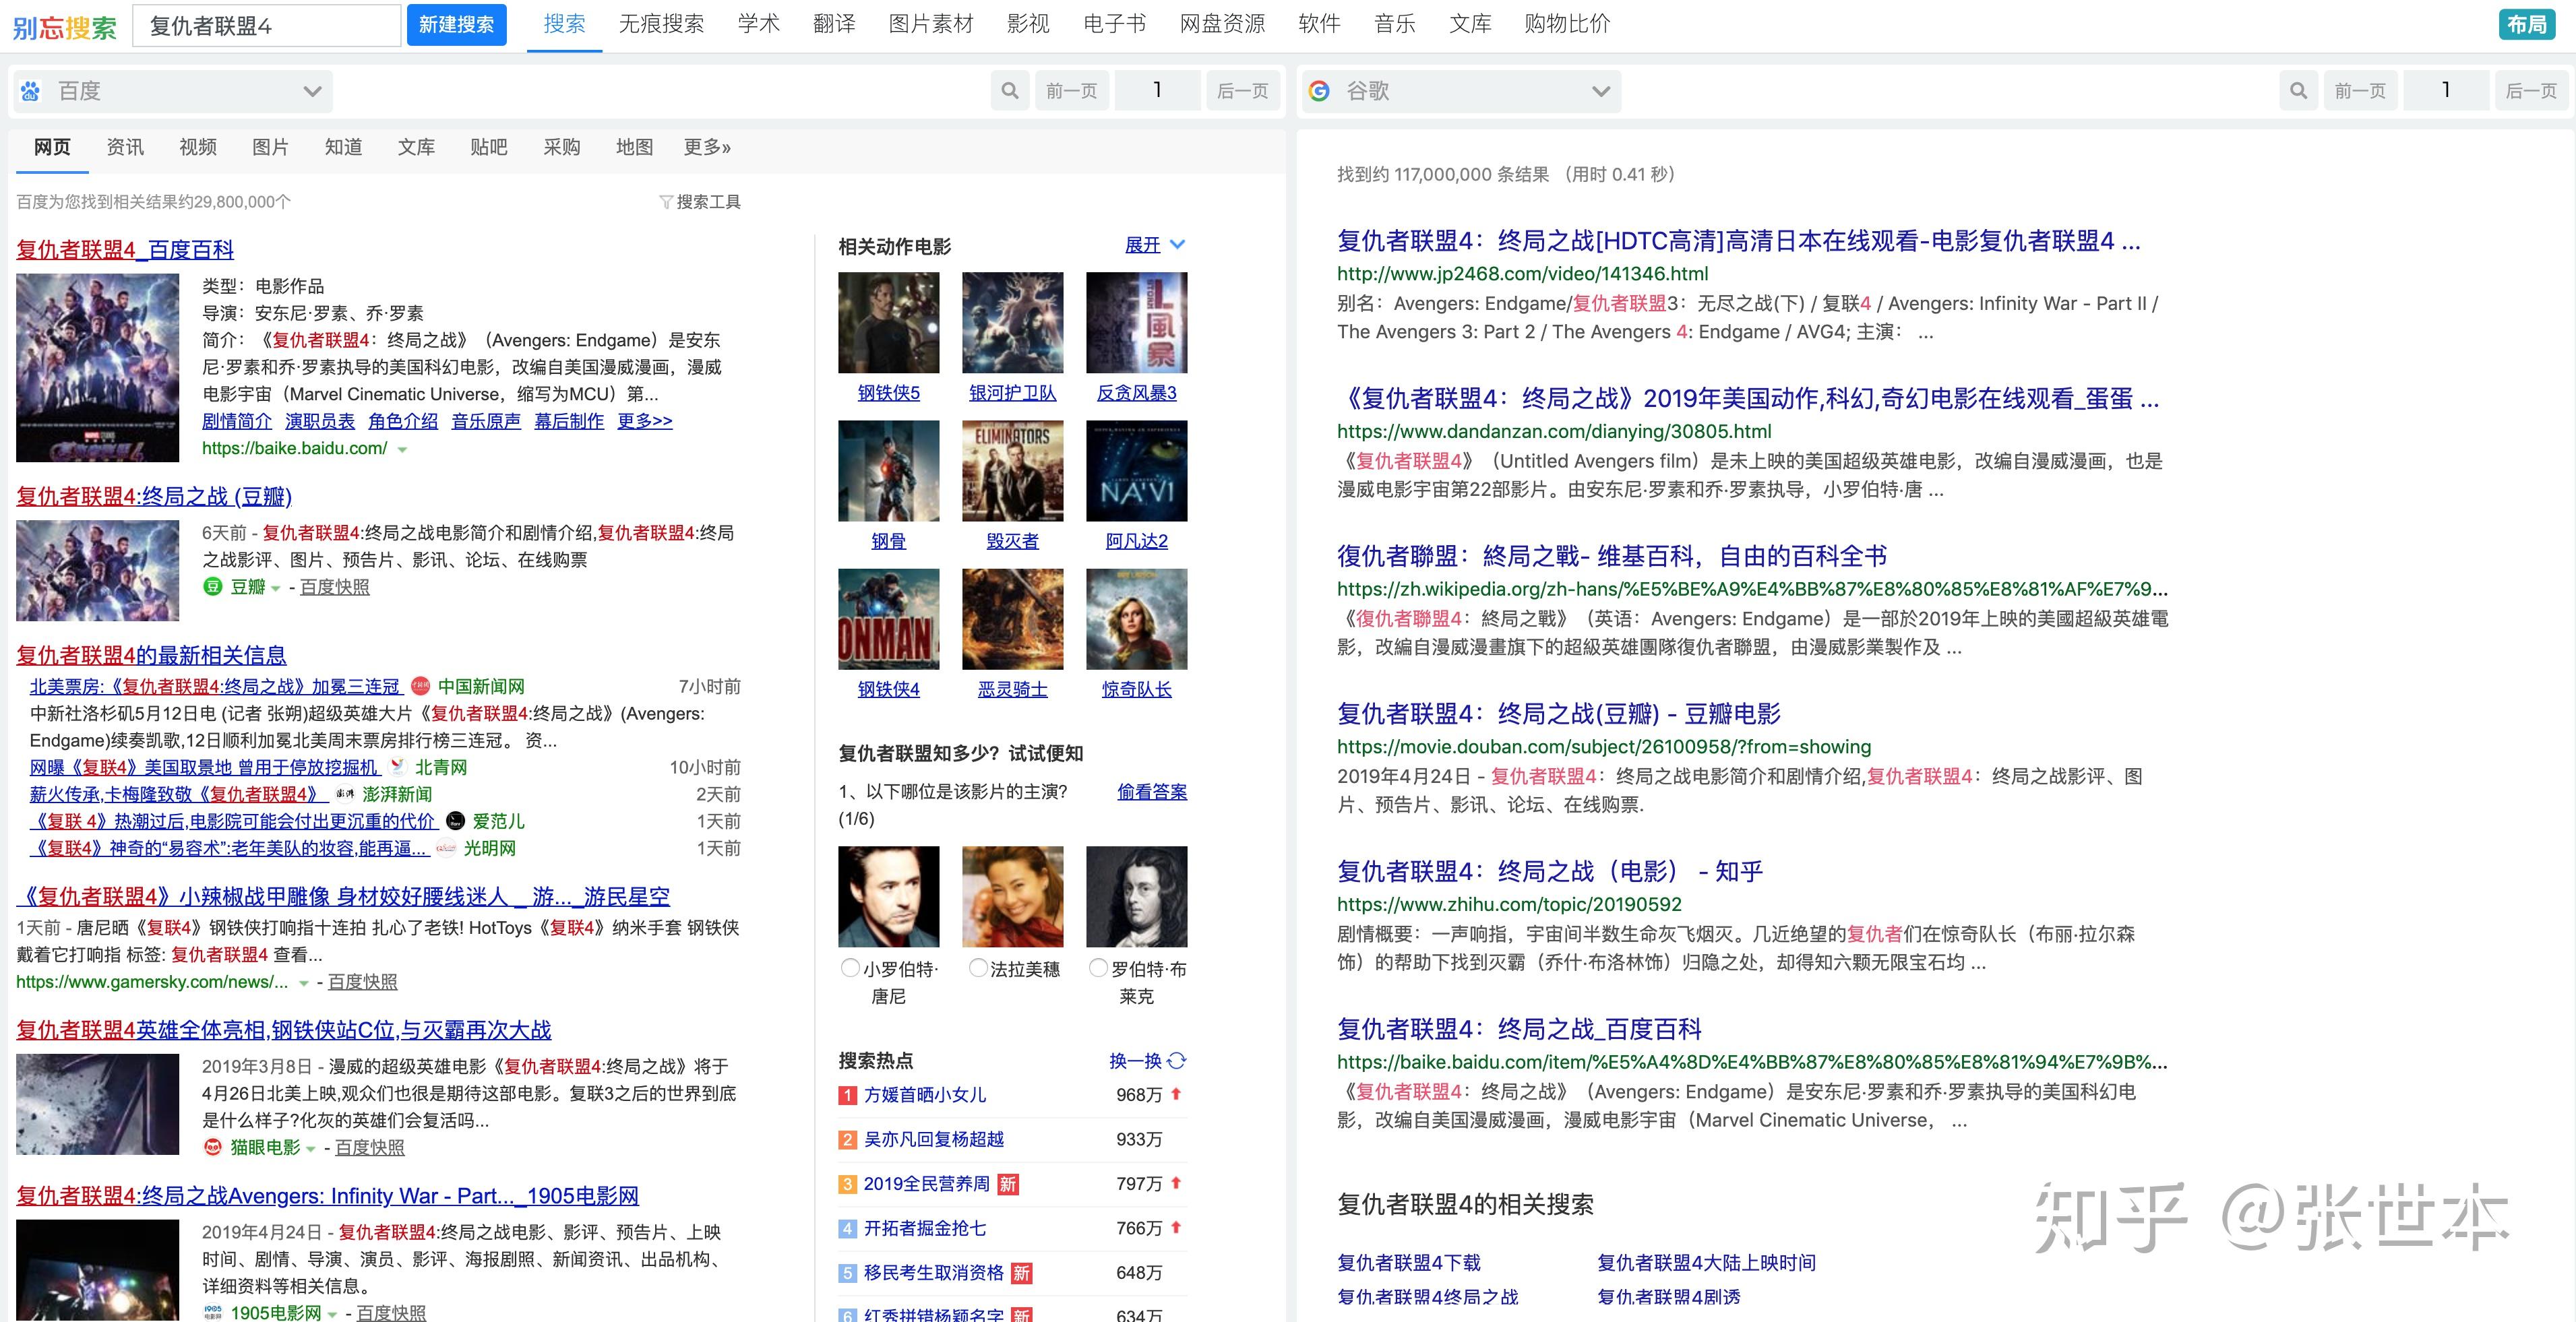Click the magnifier icon in Baidu panel
Viewport: 2576px width, 1322px height.
click(x=1010, y=91)
